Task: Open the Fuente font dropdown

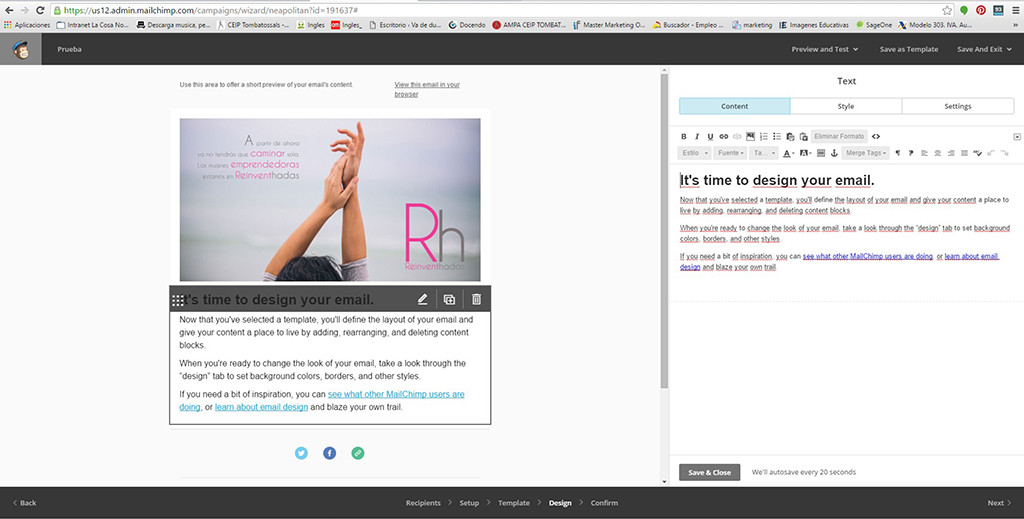Action: coord(729,153)
